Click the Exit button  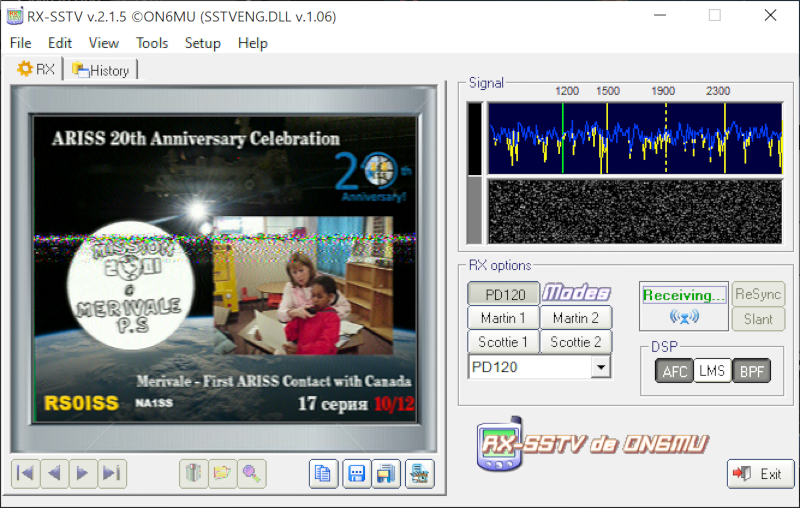pos(761,474)
